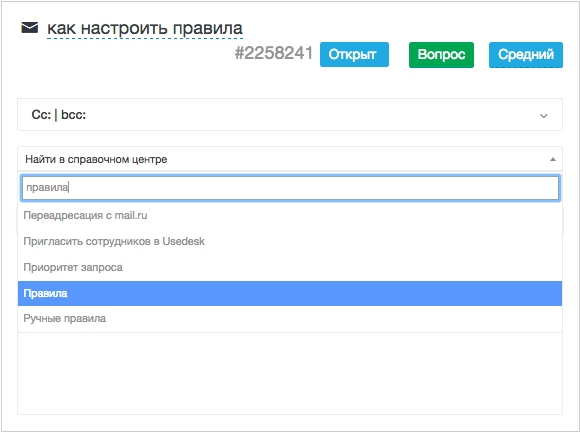
Task: Focus the search field containing 'правила'
Action: point(290,188)
